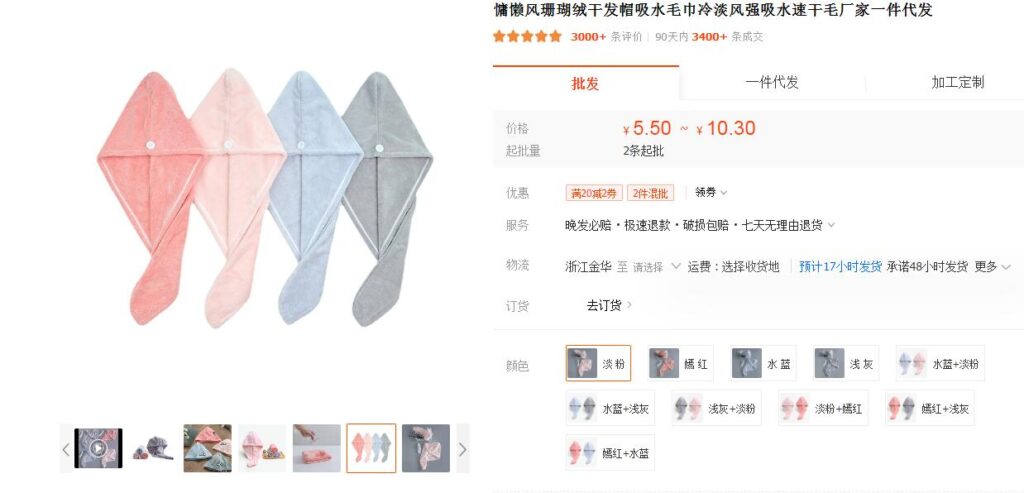Switch to the 一件代发 tab
This screenshot has width=1024, height=493.
point(772,82)
